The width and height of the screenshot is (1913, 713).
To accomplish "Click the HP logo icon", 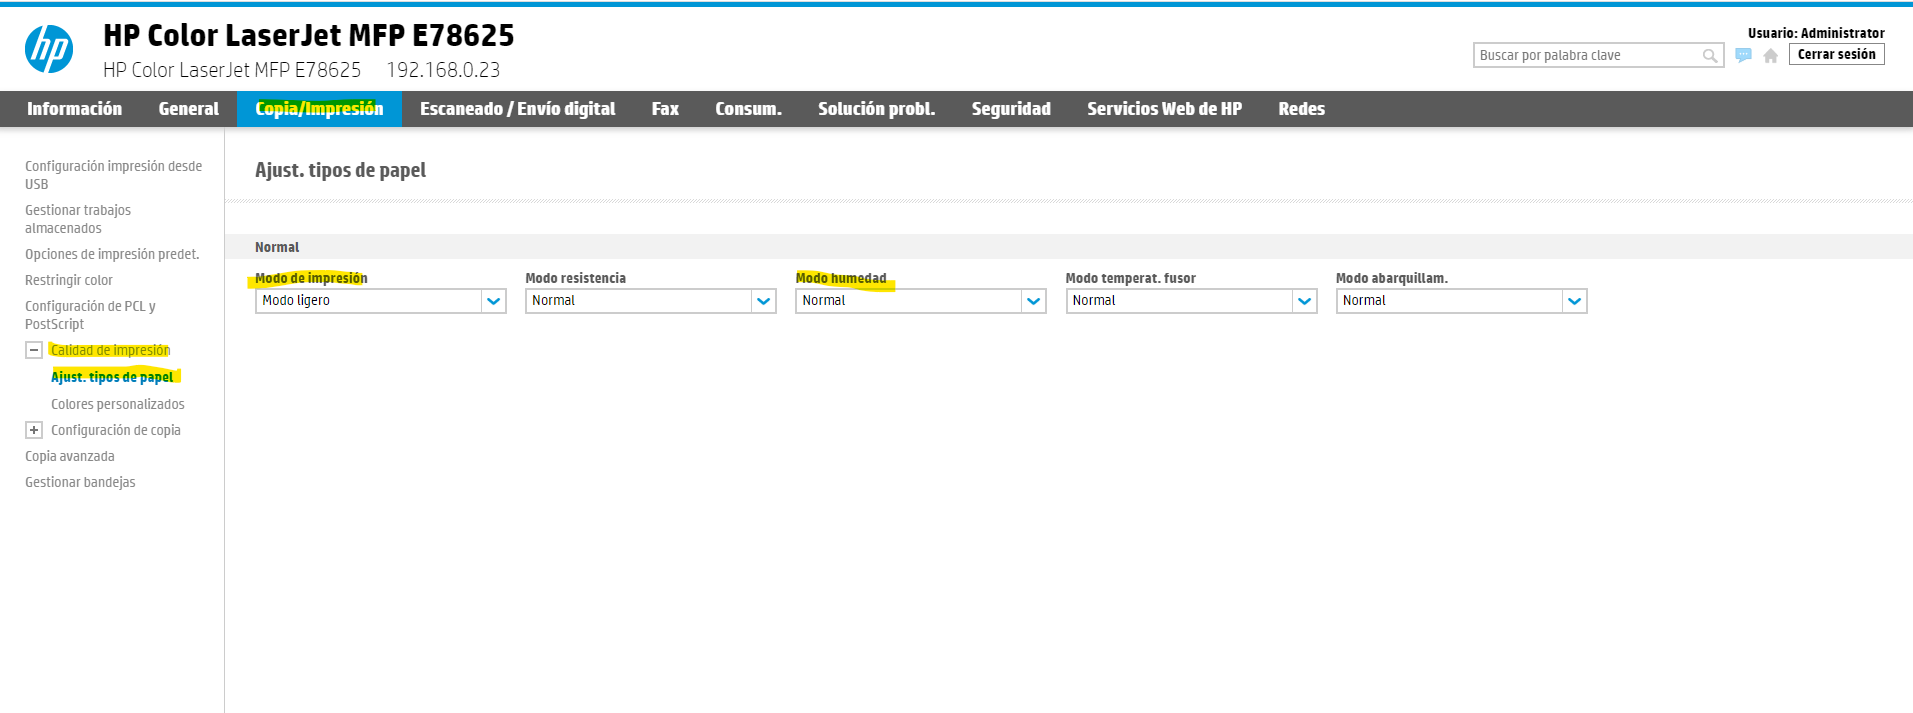I will tap(49, 49).
